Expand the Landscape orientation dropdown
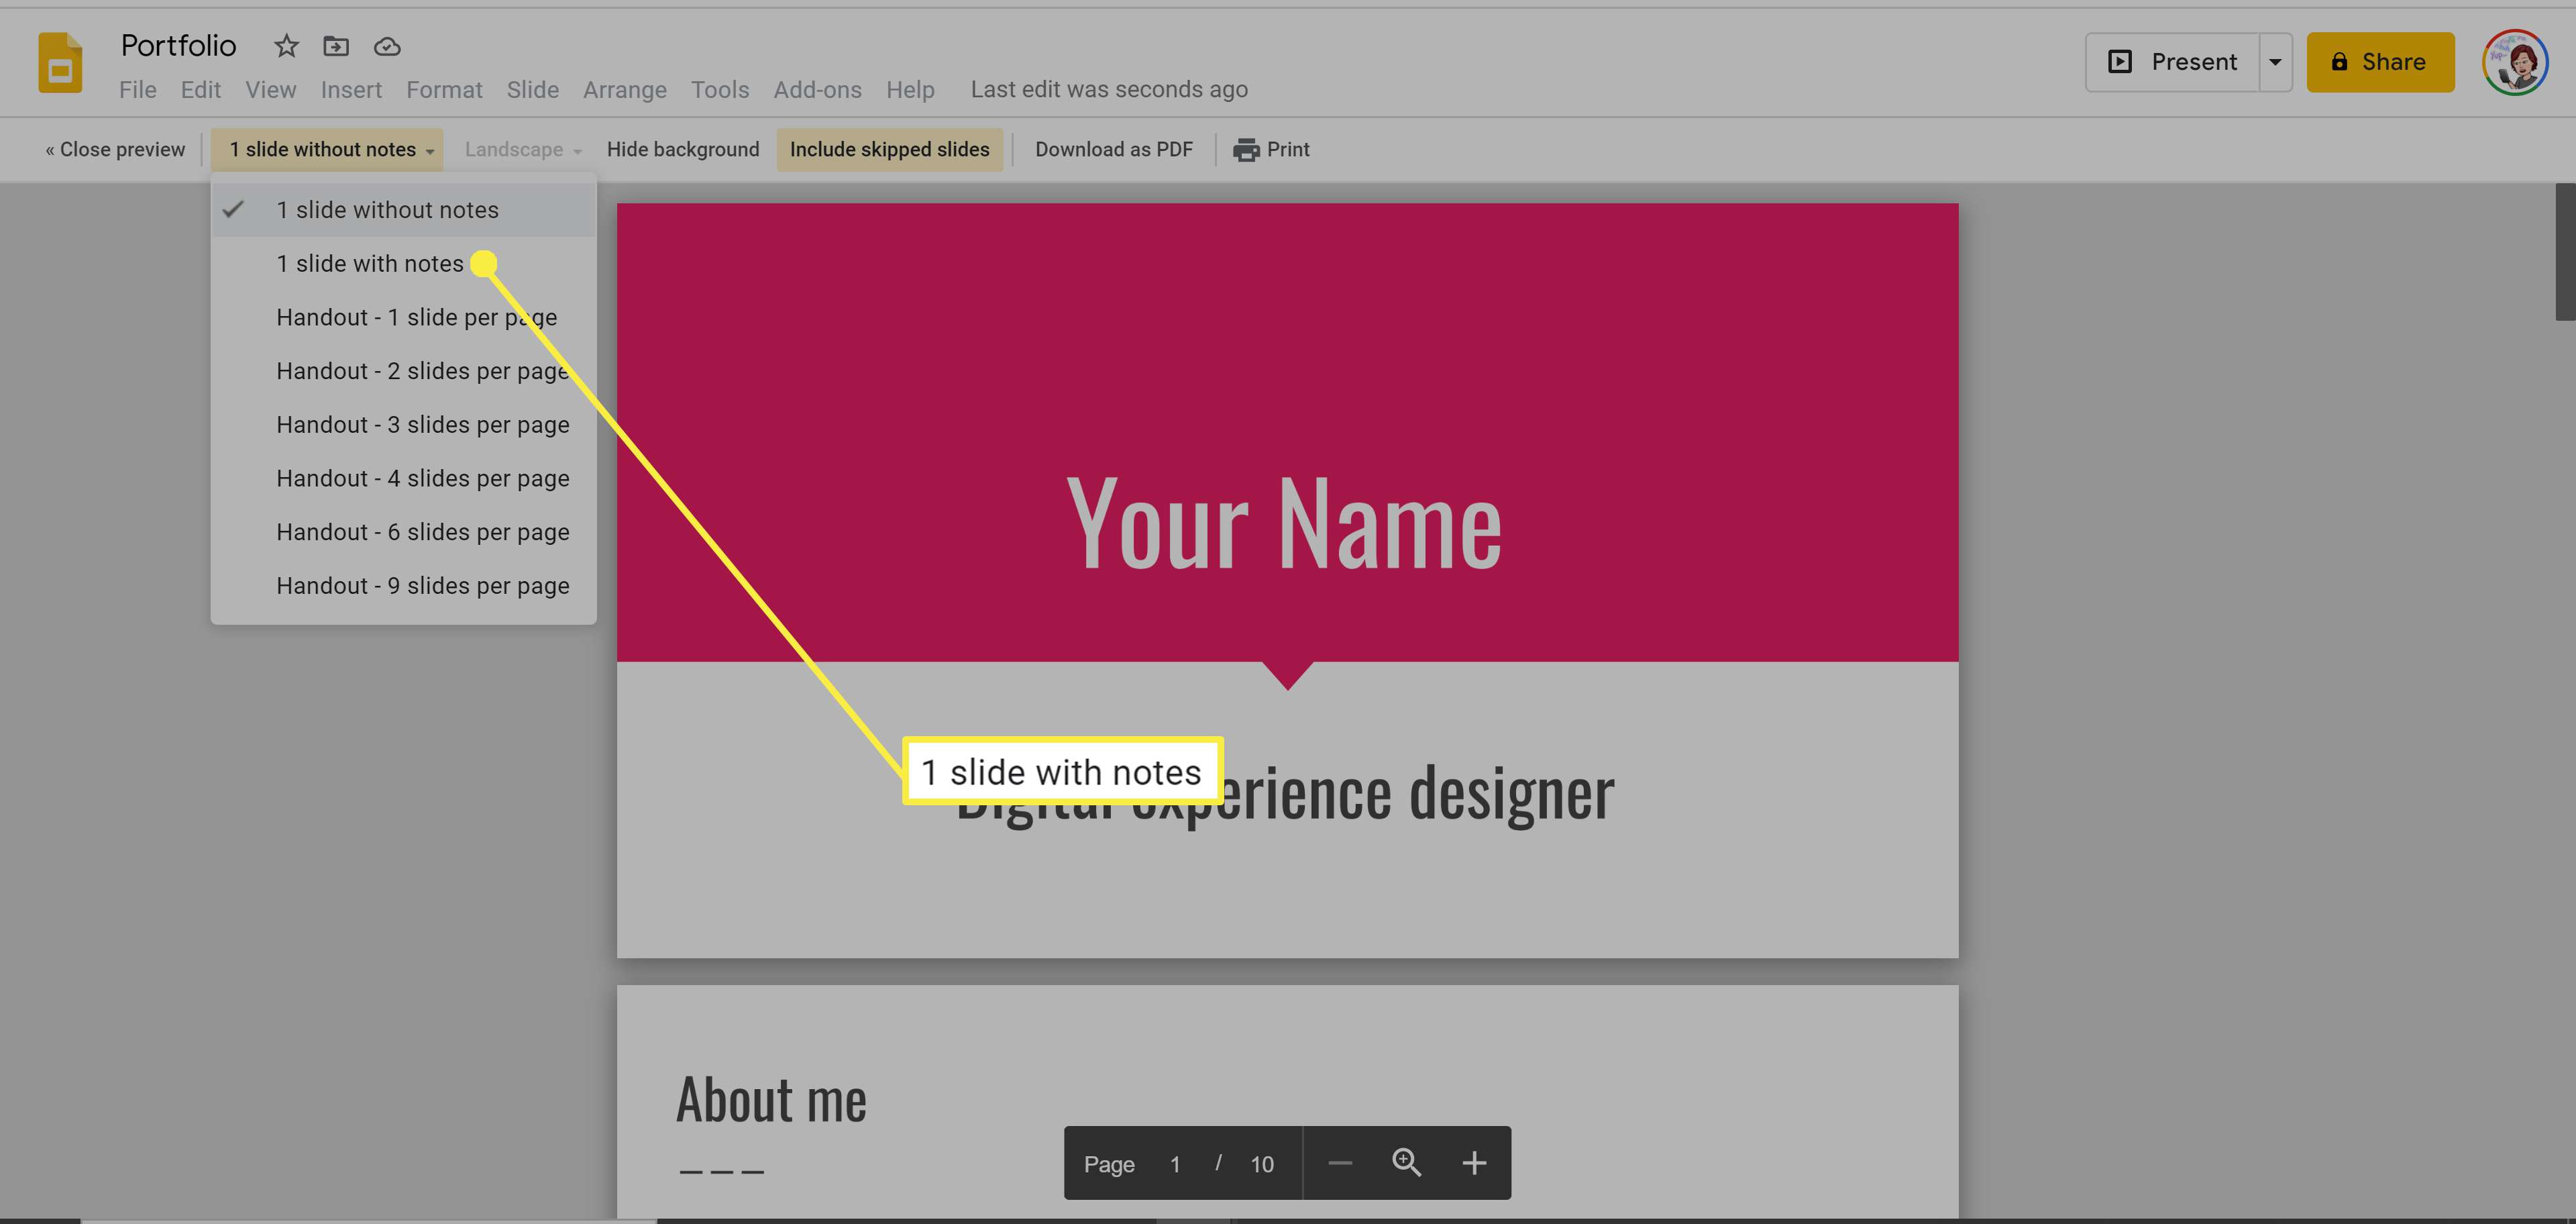The height and width of the screenshot is (1224, 2576). coord(524,150)
